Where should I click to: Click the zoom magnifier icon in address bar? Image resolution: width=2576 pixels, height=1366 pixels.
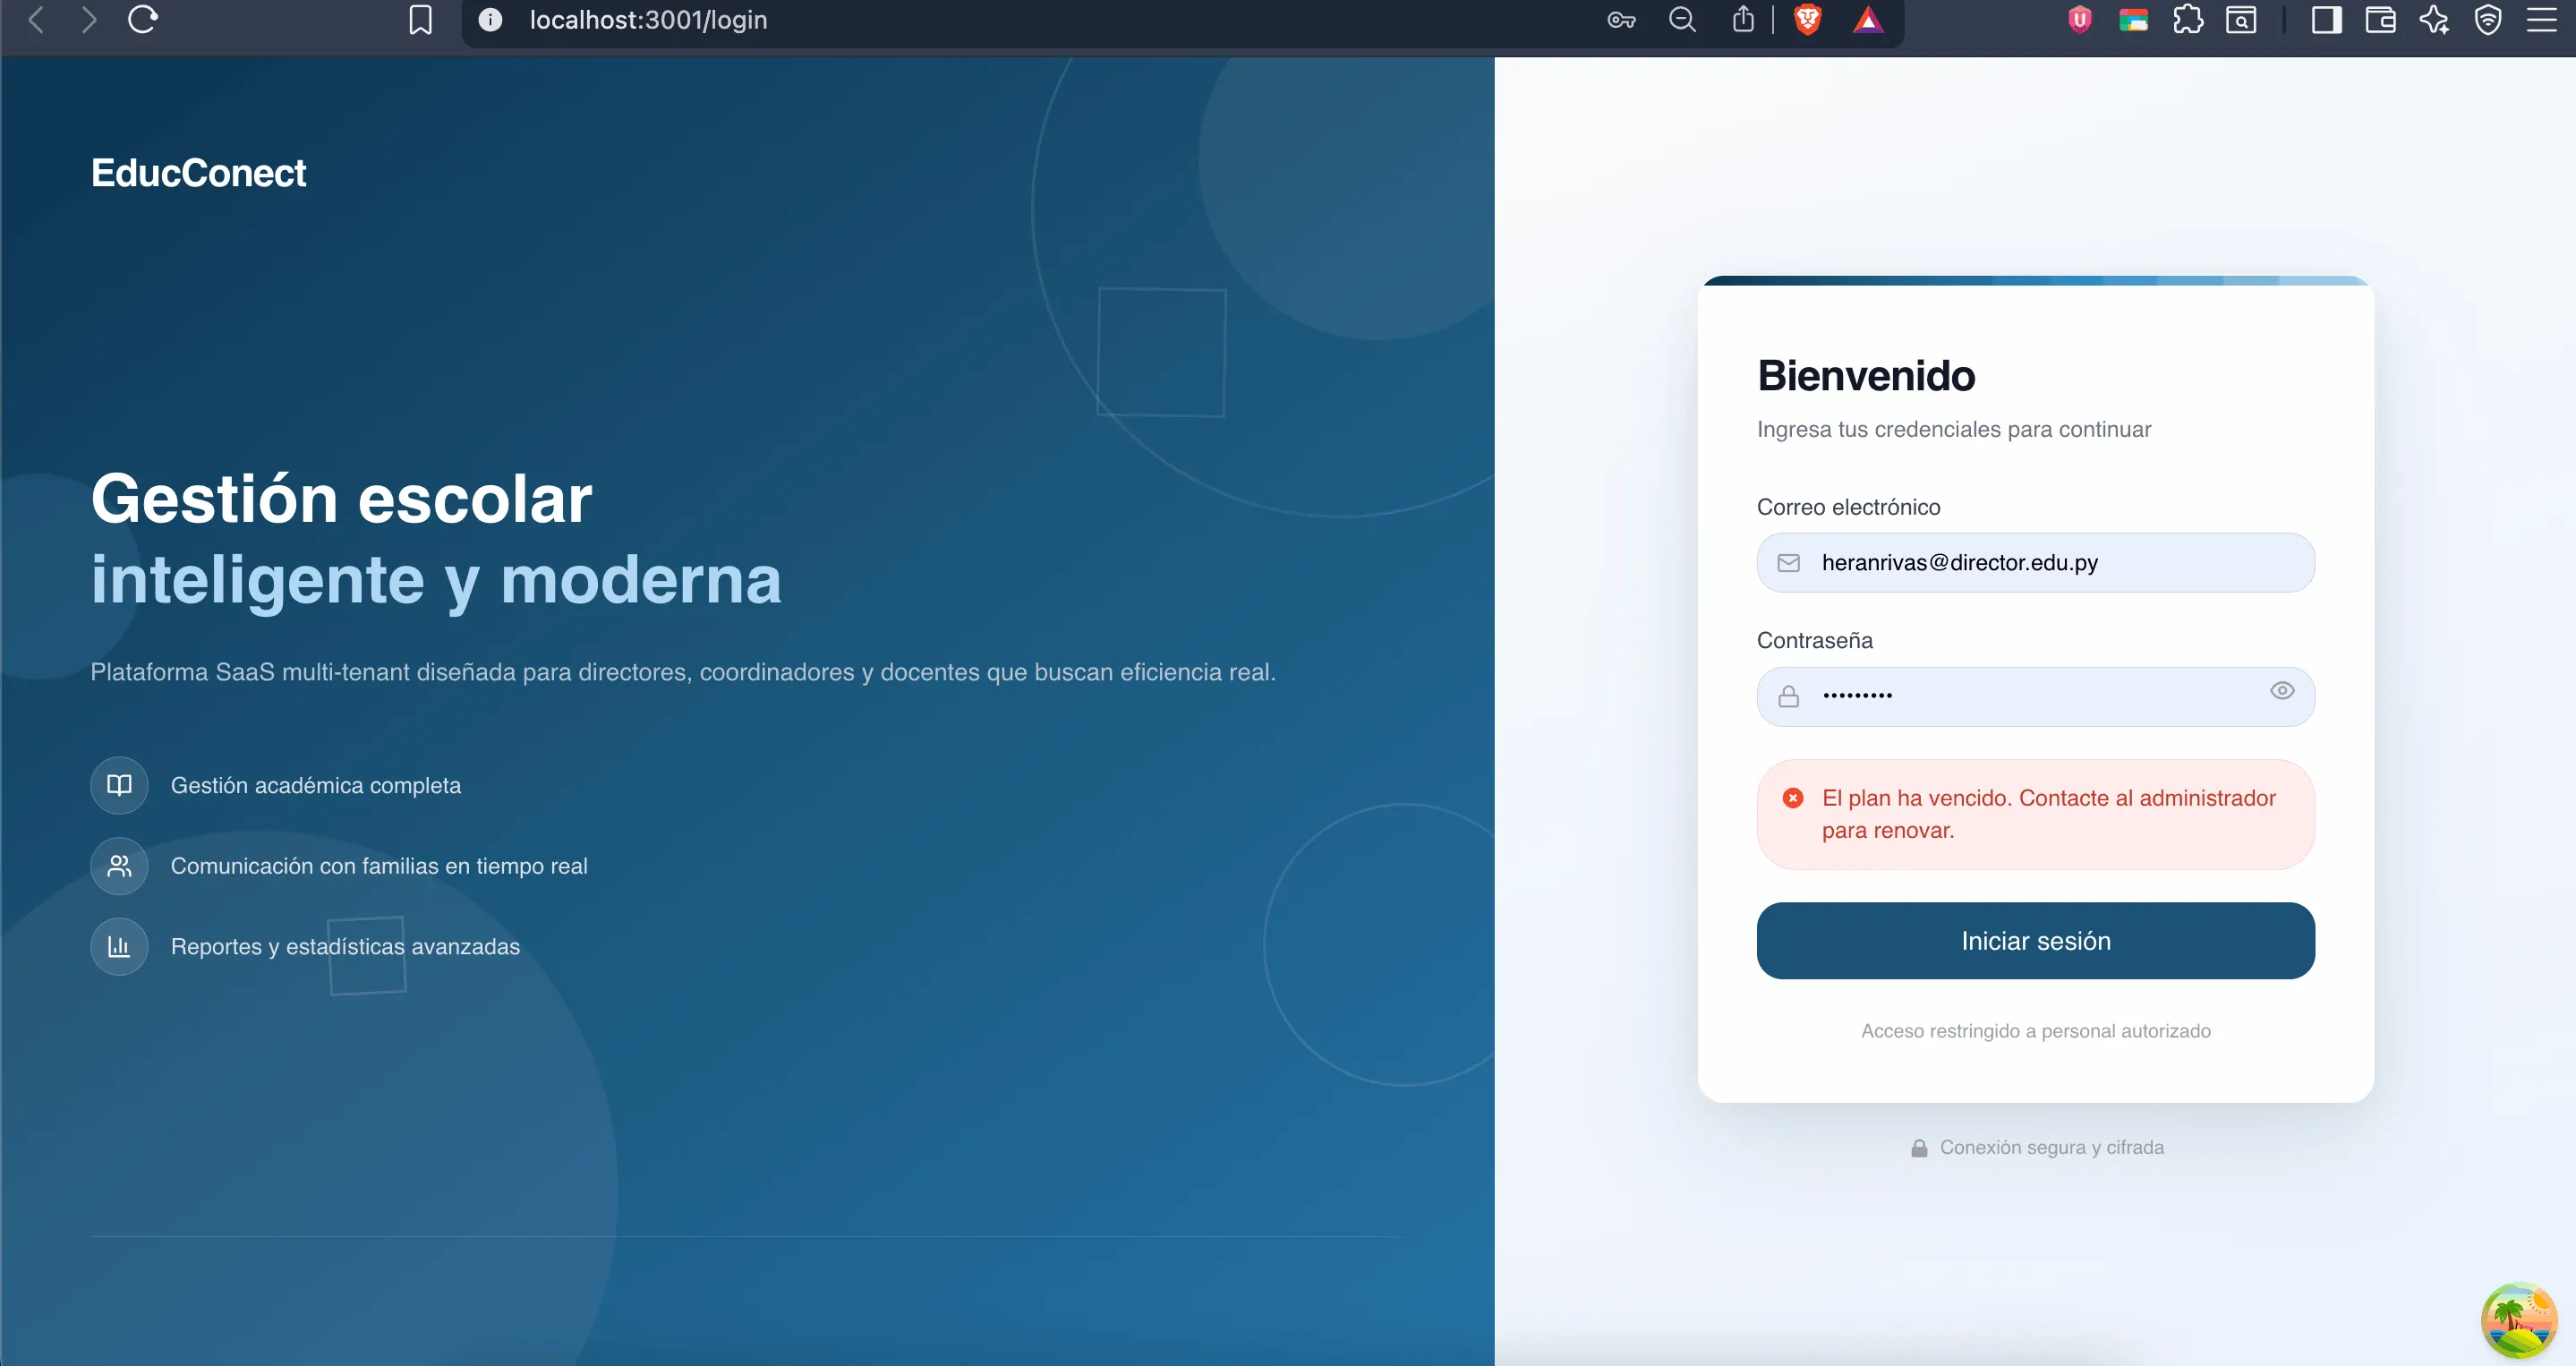[x=1682, y=20]
